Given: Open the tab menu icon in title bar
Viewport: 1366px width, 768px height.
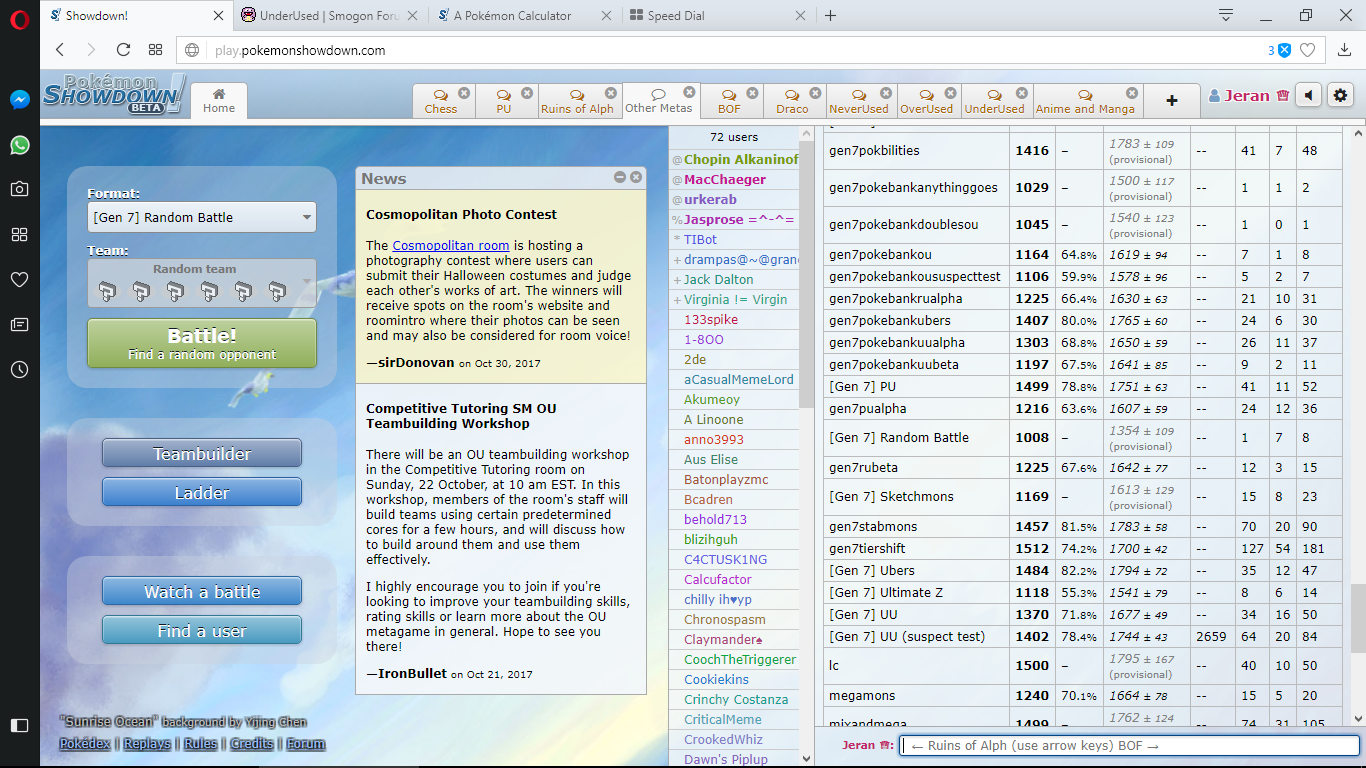Looking at the screenshot, I should (1226, 15).
